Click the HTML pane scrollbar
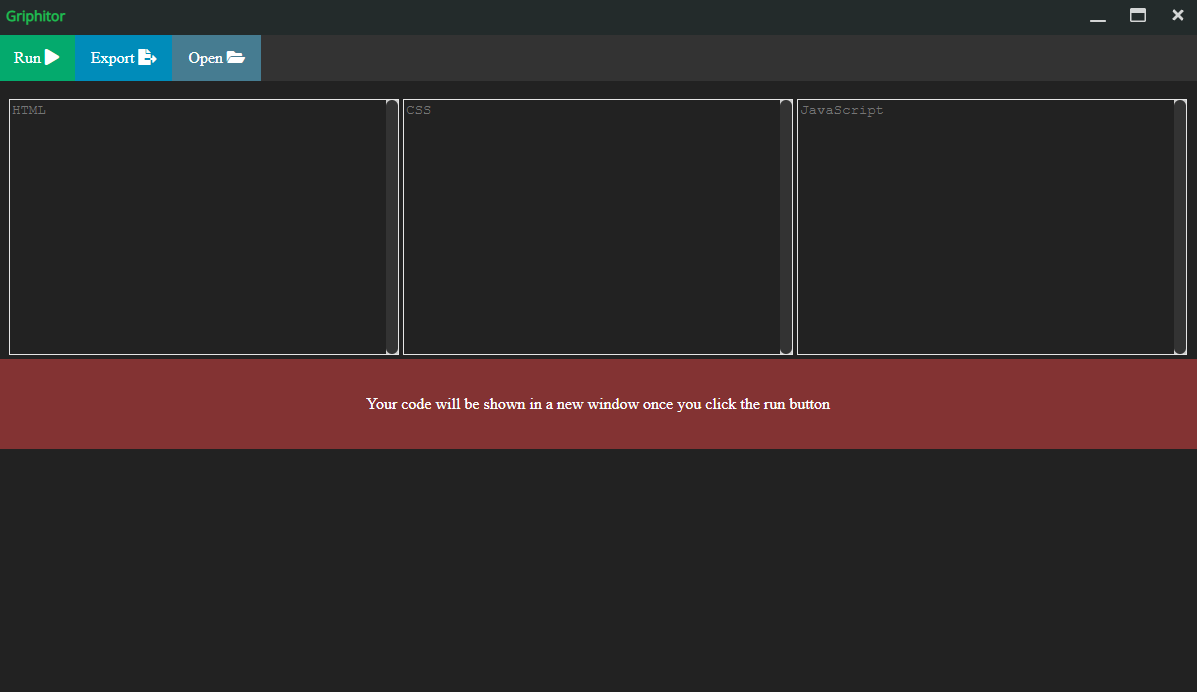 point(391,225)
